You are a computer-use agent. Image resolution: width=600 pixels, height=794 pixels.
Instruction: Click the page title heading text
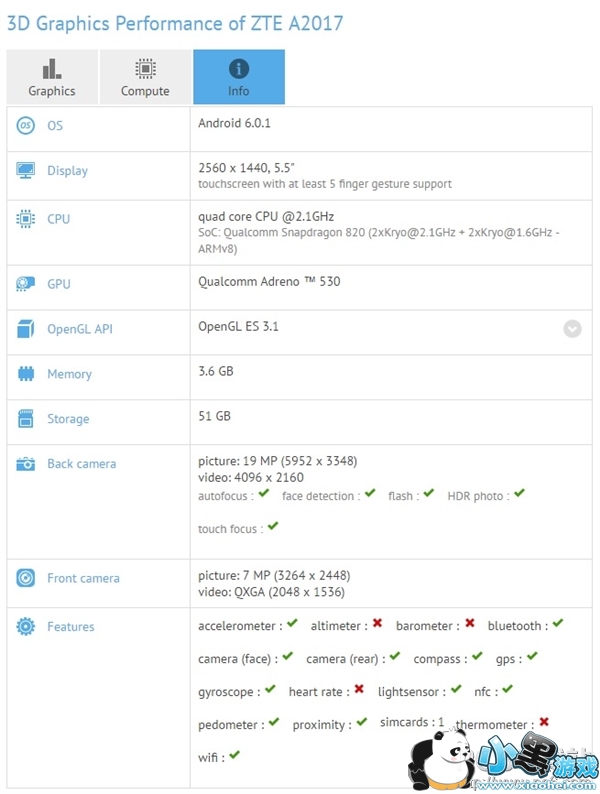[x=175, y=22]
